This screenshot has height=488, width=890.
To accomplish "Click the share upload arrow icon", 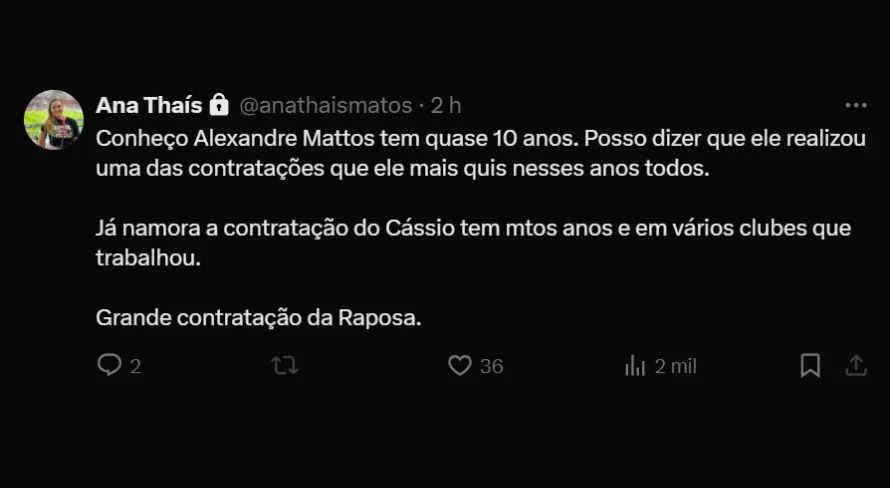I will pos(856,366).
